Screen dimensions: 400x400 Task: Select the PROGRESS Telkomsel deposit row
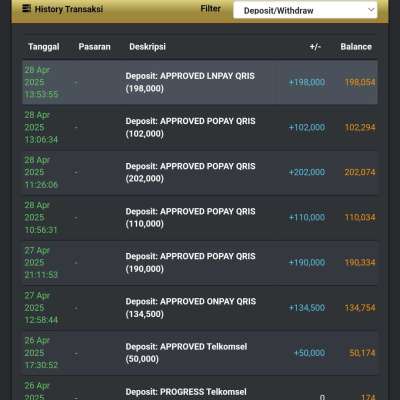200,389
